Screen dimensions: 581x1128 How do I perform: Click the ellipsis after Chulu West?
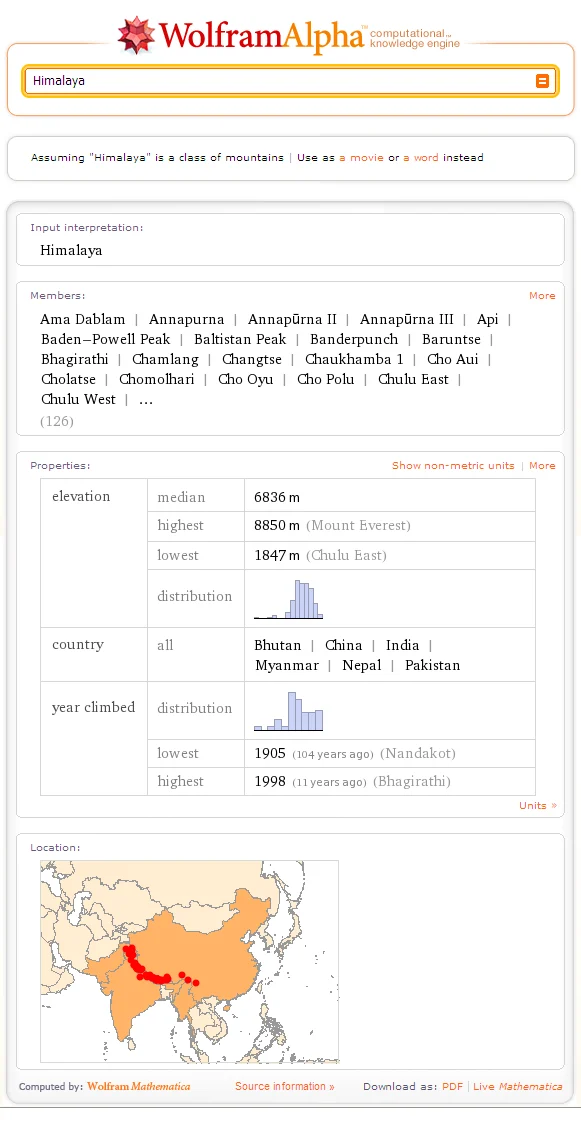[145, 401]
